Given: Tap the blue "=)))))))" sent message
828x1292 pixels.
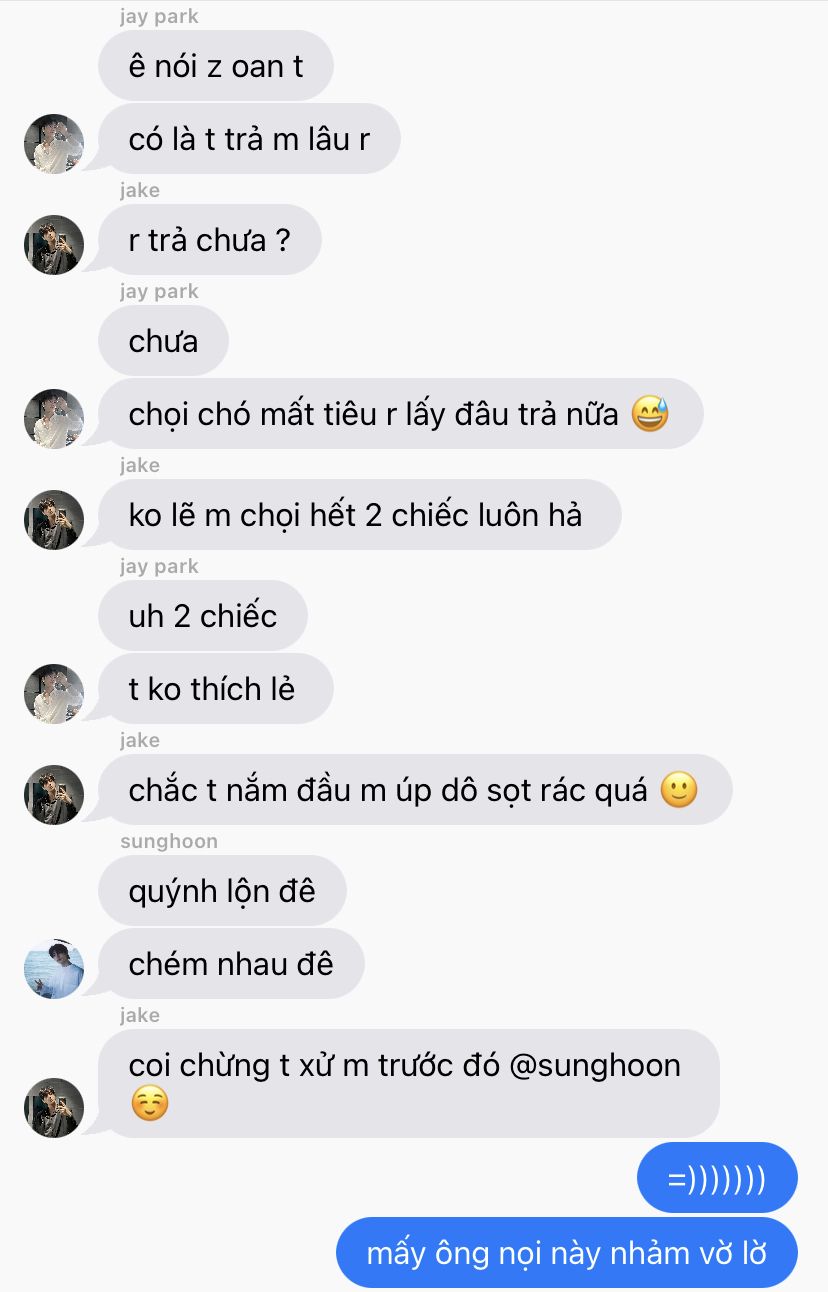Looking at the screenshot, I should pyautogui.click(x=717, y=1178).
